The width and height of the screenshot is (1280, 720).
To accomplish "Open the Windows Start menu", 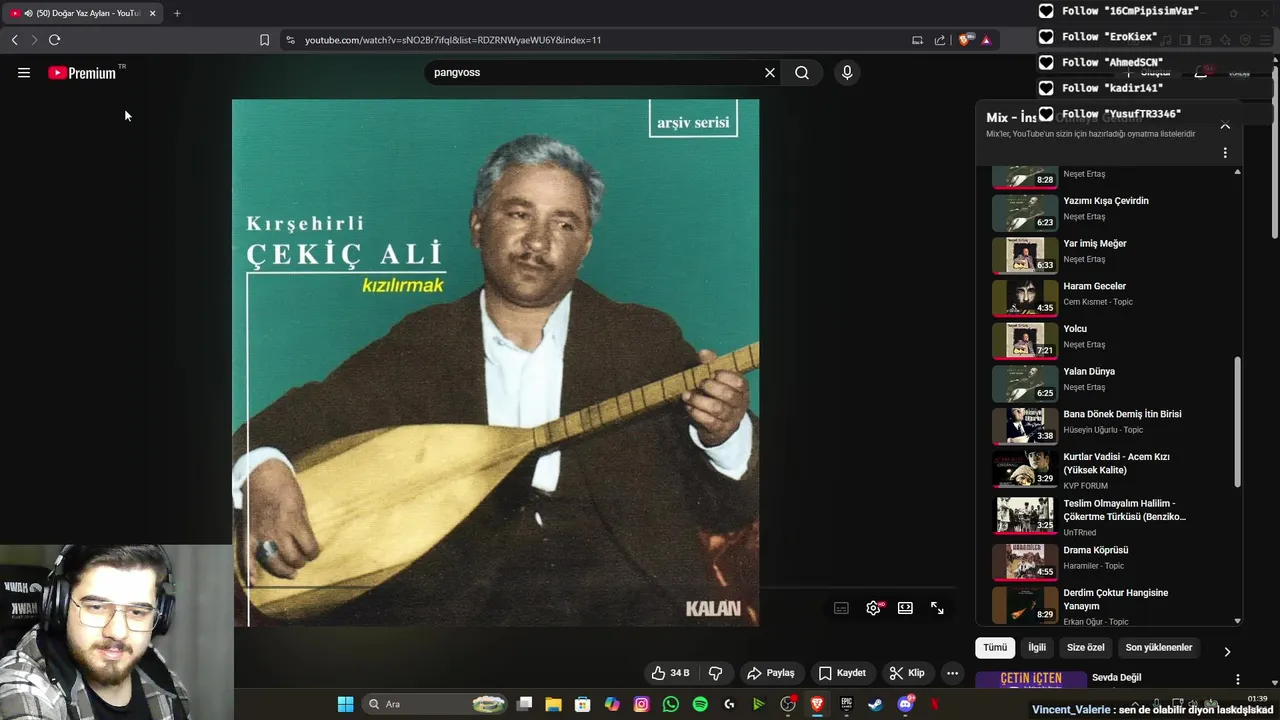I will (345, 704).
